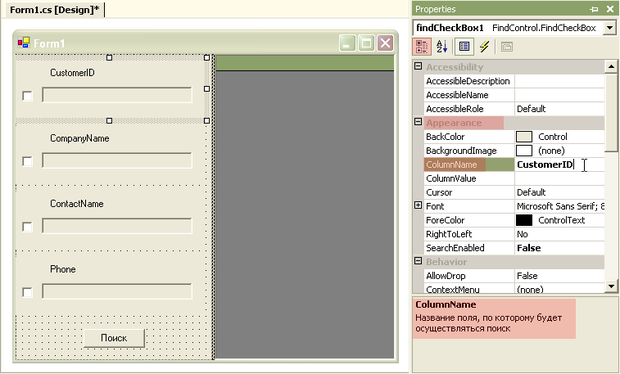The image size is (620, 374).
Task: Tick the Phone checkbox
Action: tap(27, 292)
